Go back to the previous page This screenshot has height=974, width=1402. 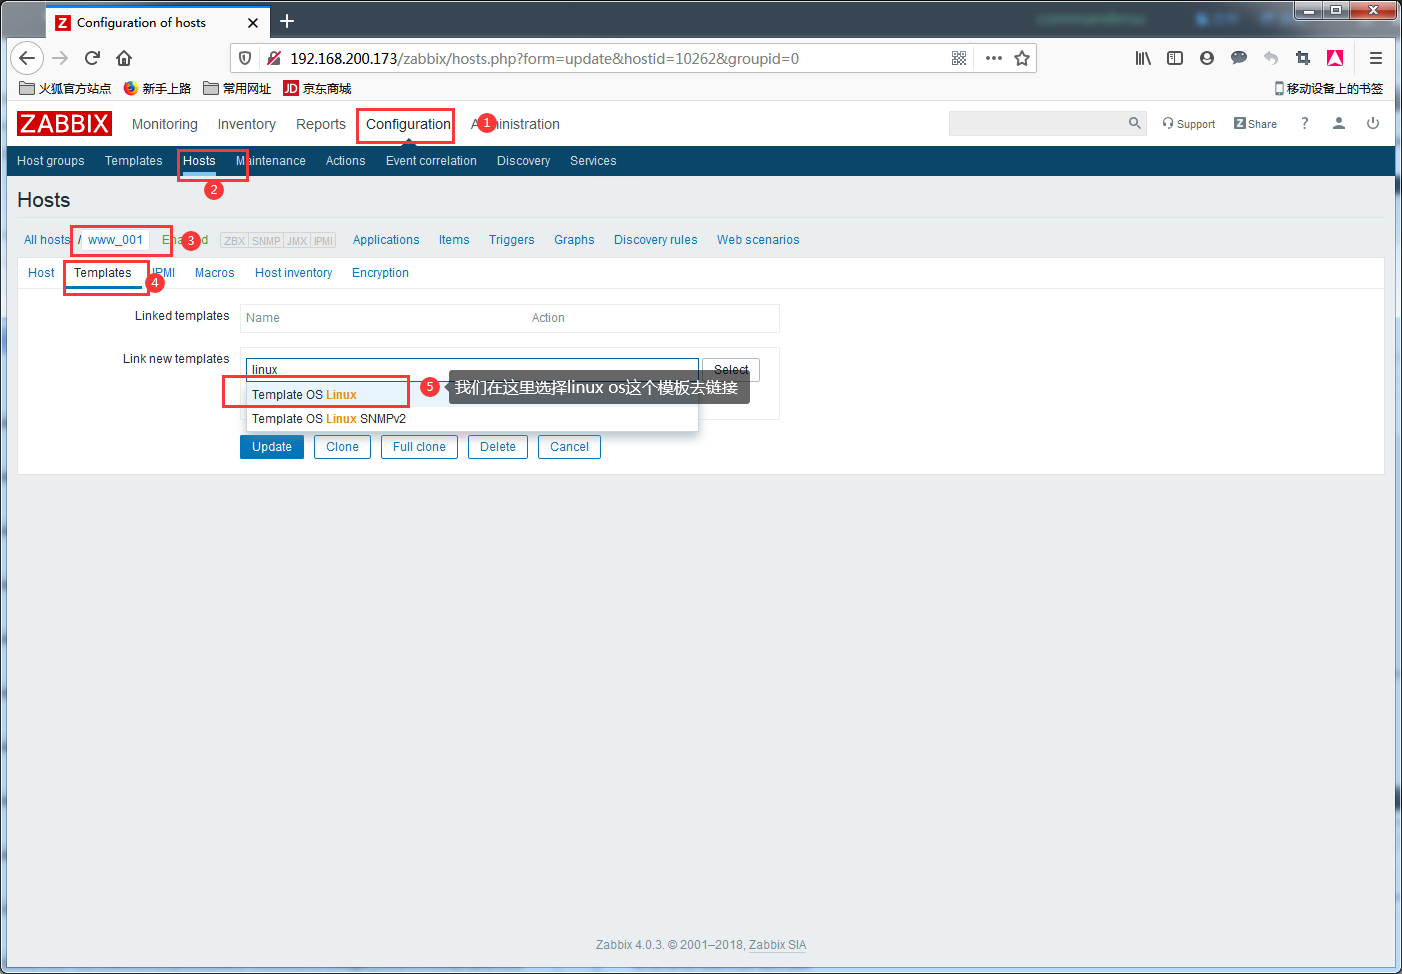pos(27,58)
